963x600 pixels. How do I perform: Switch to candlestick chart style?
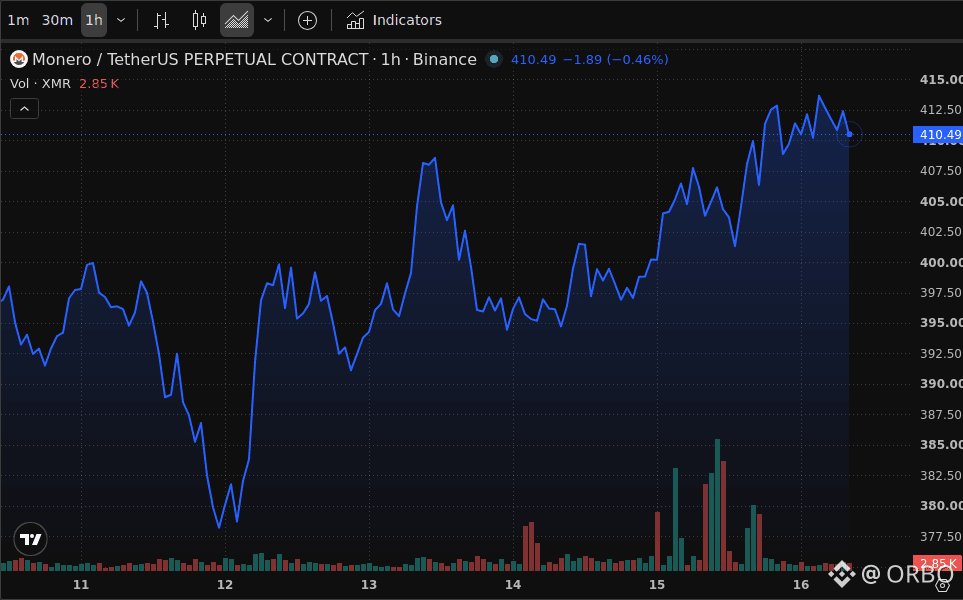[x=199, y=20]
